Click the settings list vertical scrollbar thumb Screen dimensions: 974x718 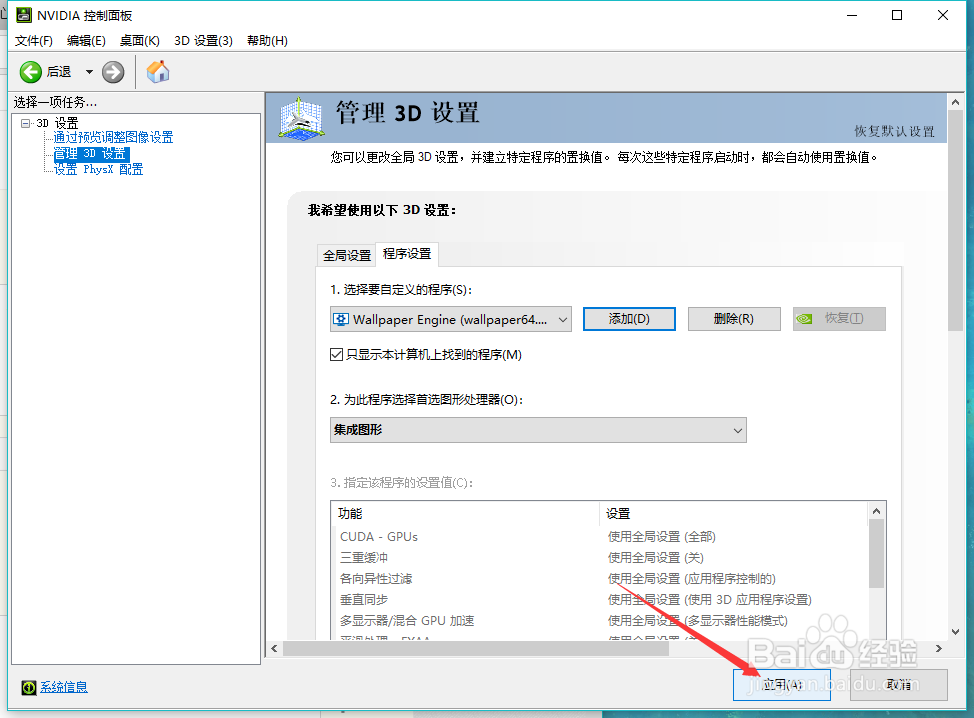point(876,554)
